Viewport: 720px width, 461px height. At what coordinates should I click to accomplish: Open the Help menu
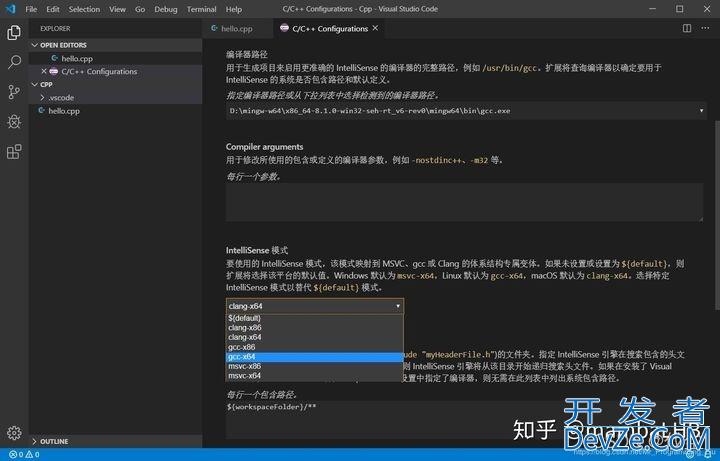pyautogui.click(x=234, y=9)
